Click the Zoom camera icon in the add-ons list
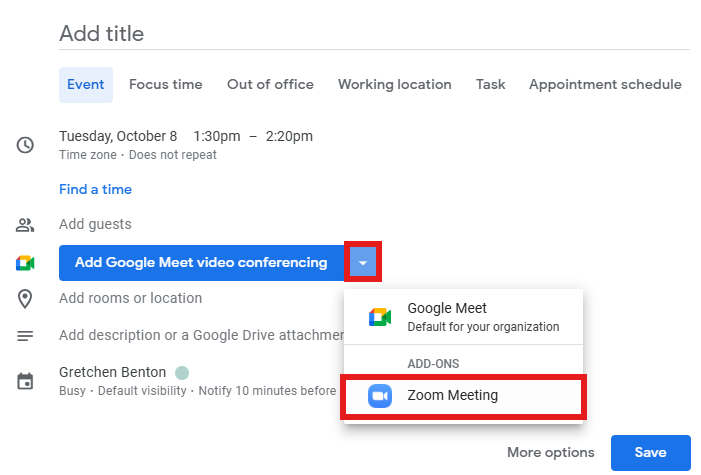Screen dimensions: 701x475 tap(380, 395)
